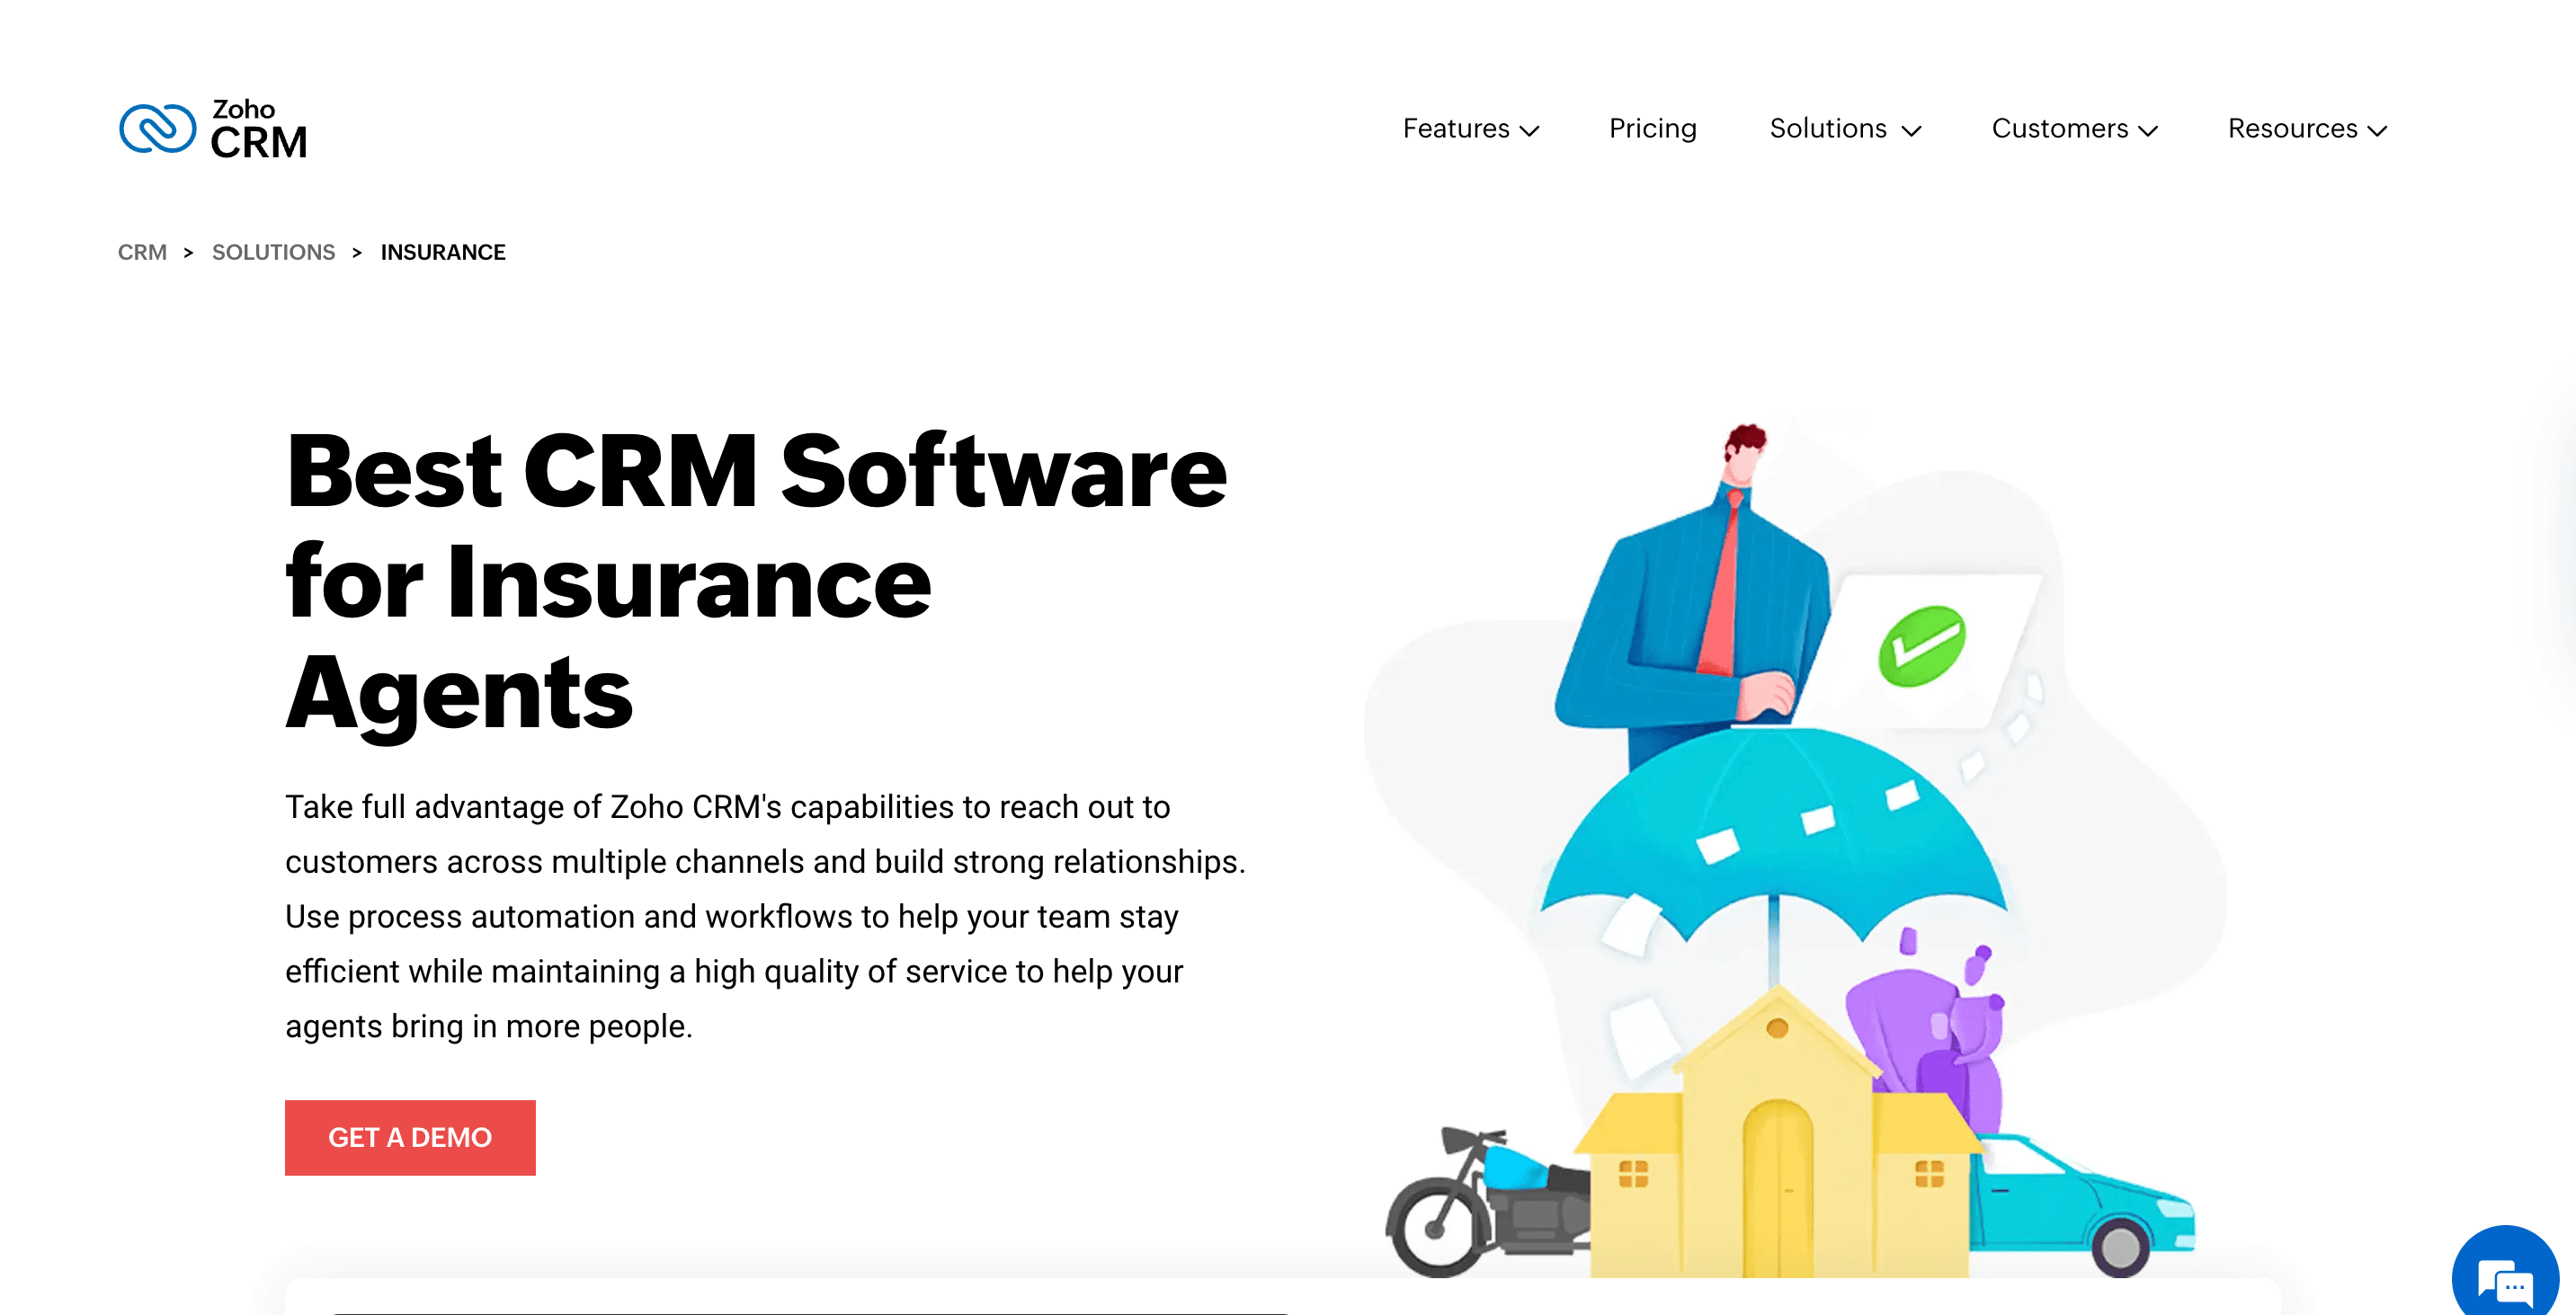The width and height of the screenshot is (2576, 1315).
Task: Select the INSURANCE breadcrumb item
Action: click(442, 252)
